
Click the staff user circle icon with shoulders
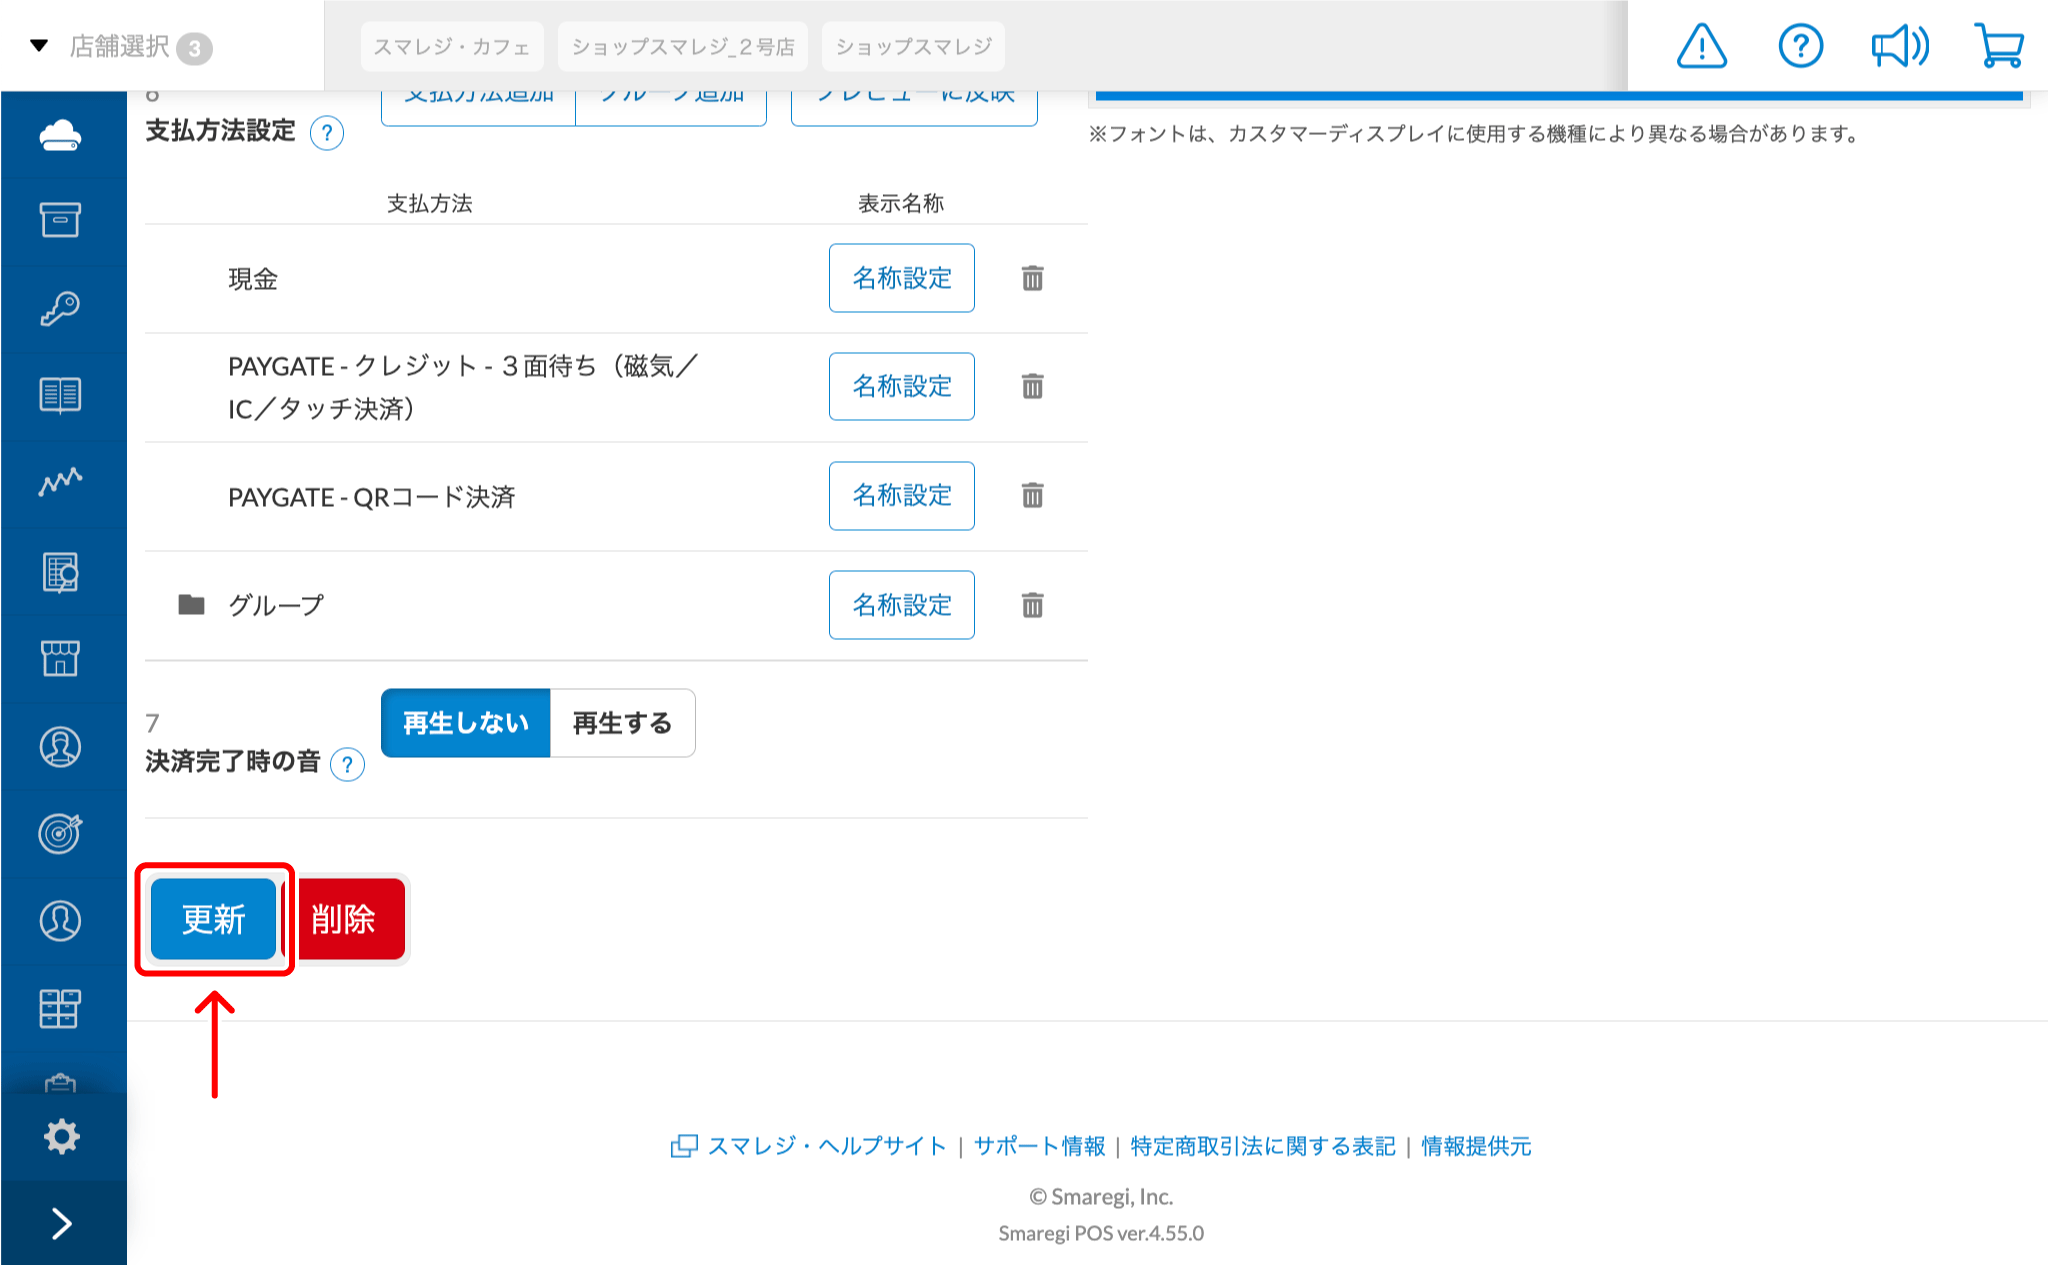(x=60, y=747)
